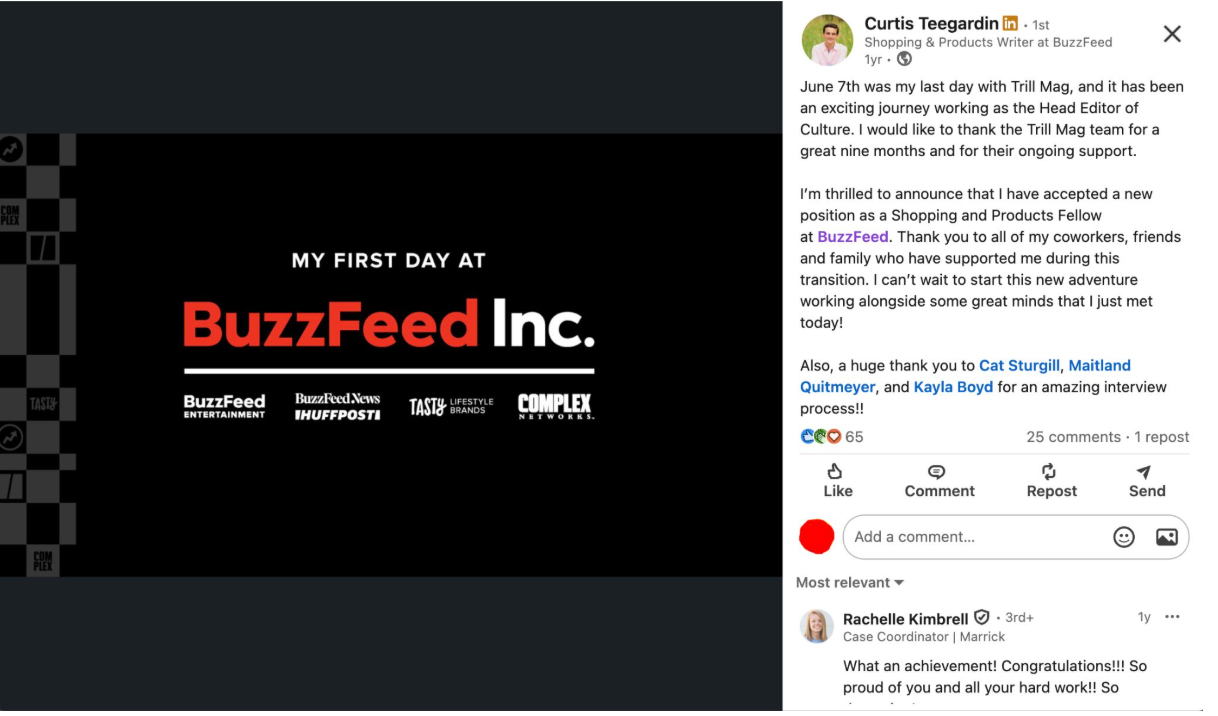The height and width of the screenshot is (716, 1218).
Task: Open three-dot menu on Rachelle Kimbrell's comment
Action: (x=1172, y=617)
